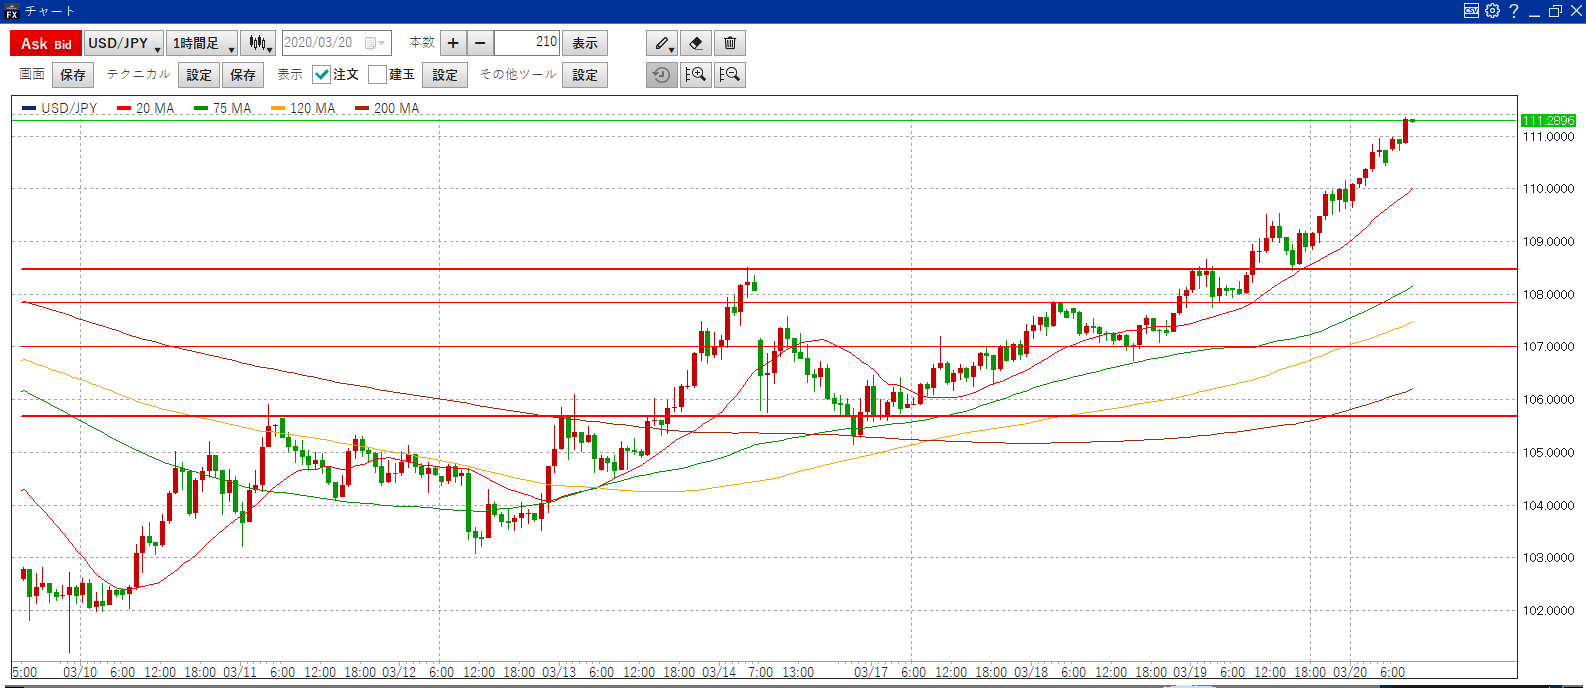Click the trash can delete-drawings icon
1586x688 pixels.
click(x=730, y=43)
